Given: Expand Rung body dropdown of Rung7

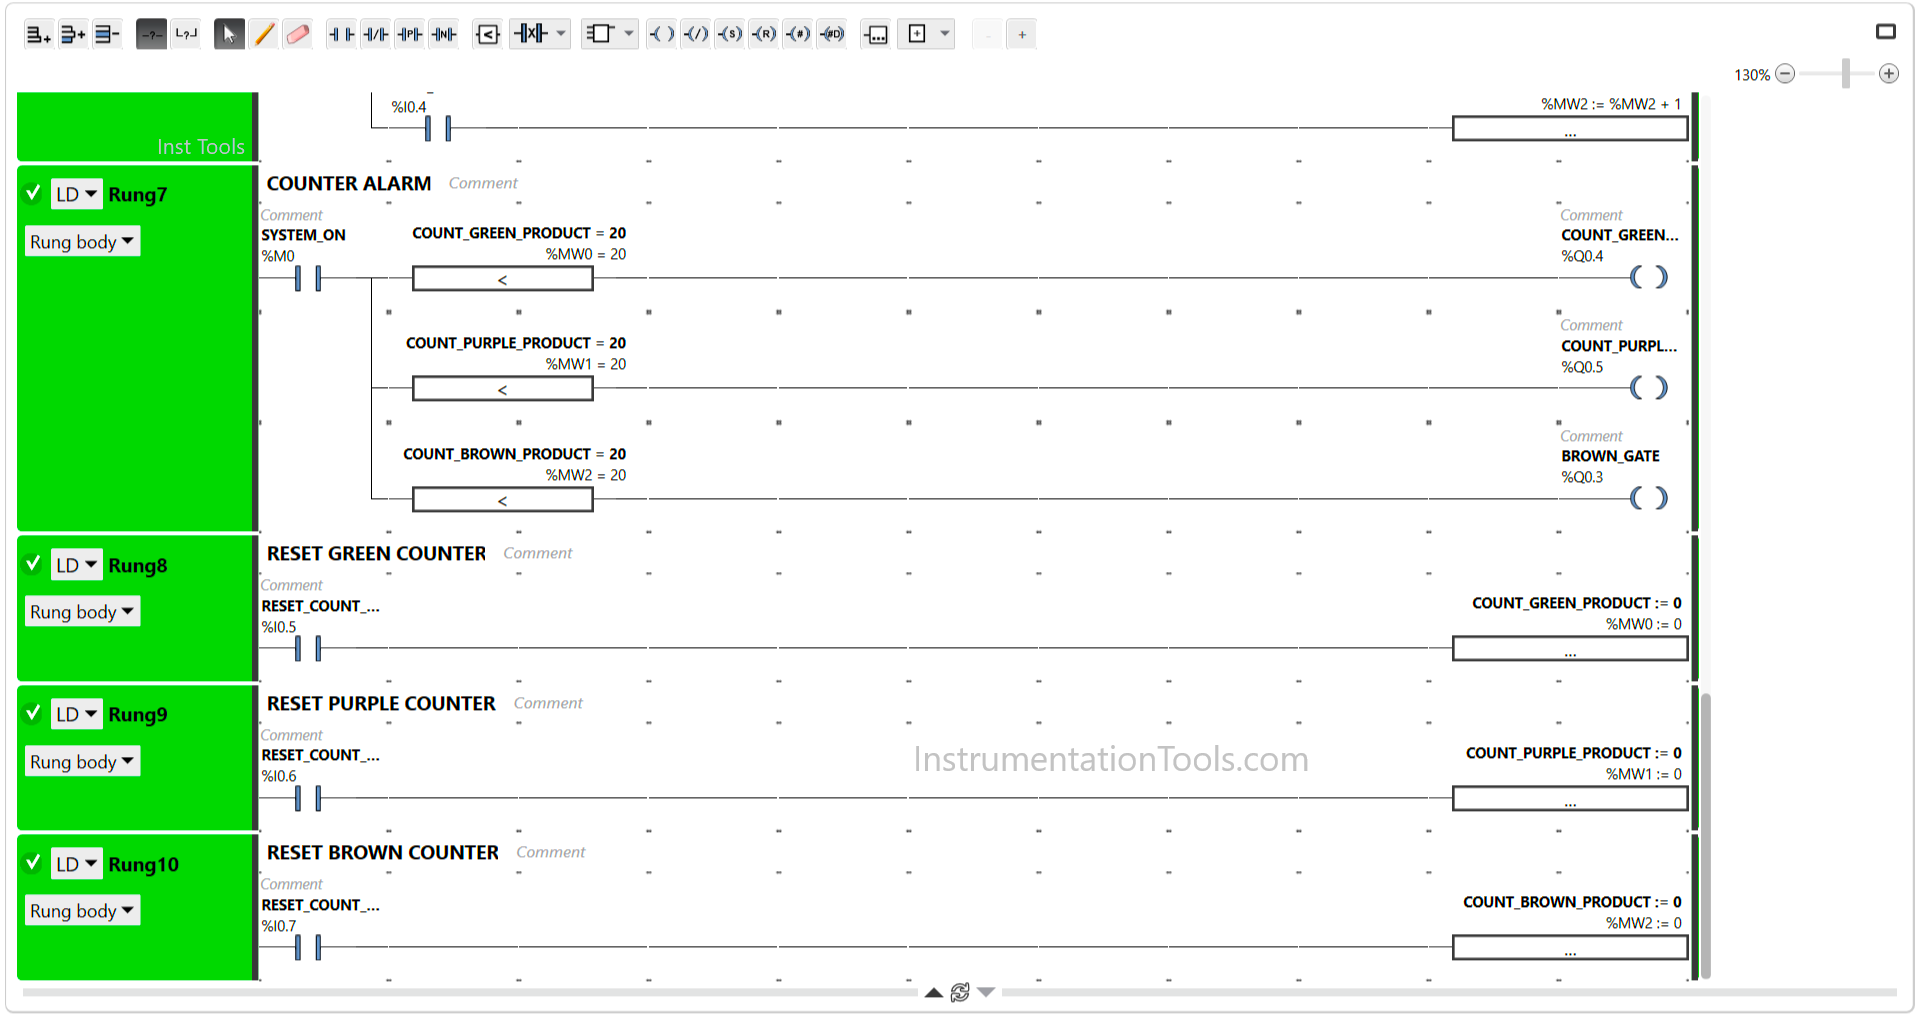Looking at the screenshot, I should (82, 242).
